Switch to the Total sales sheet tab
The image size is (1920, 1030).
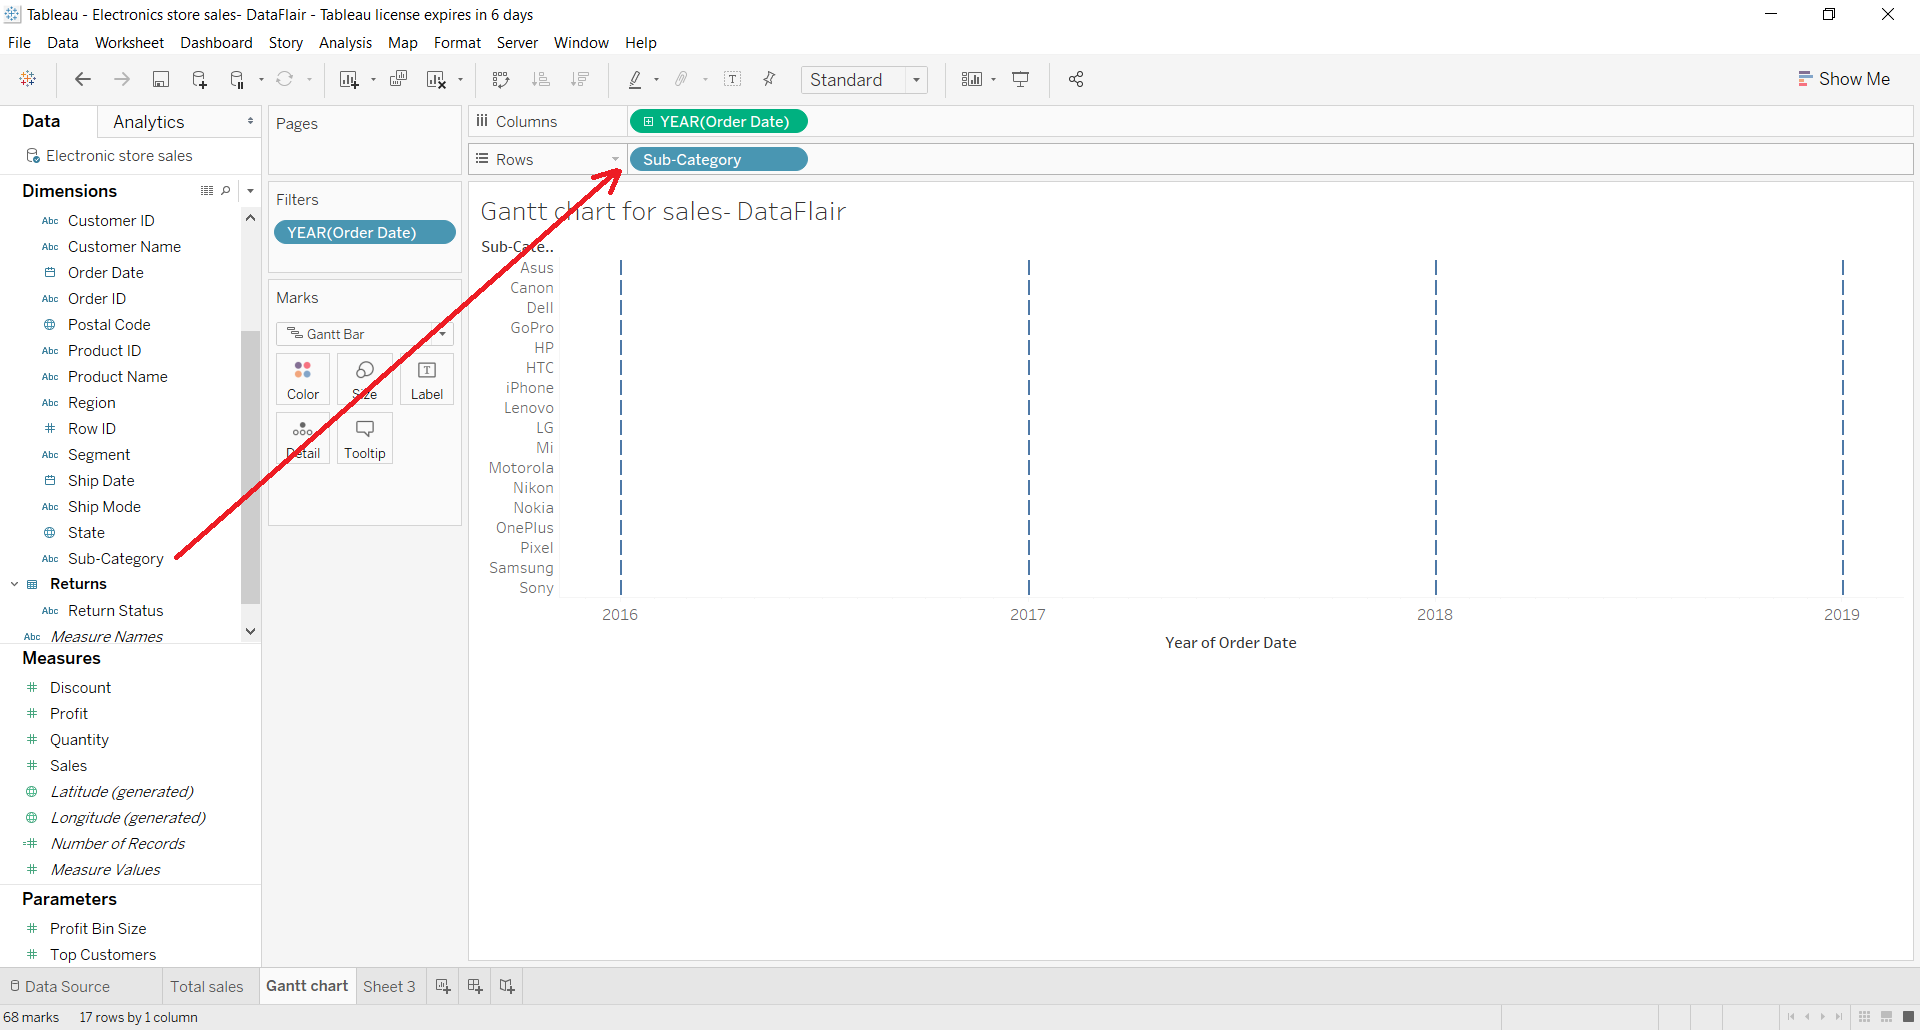point(207,986)
